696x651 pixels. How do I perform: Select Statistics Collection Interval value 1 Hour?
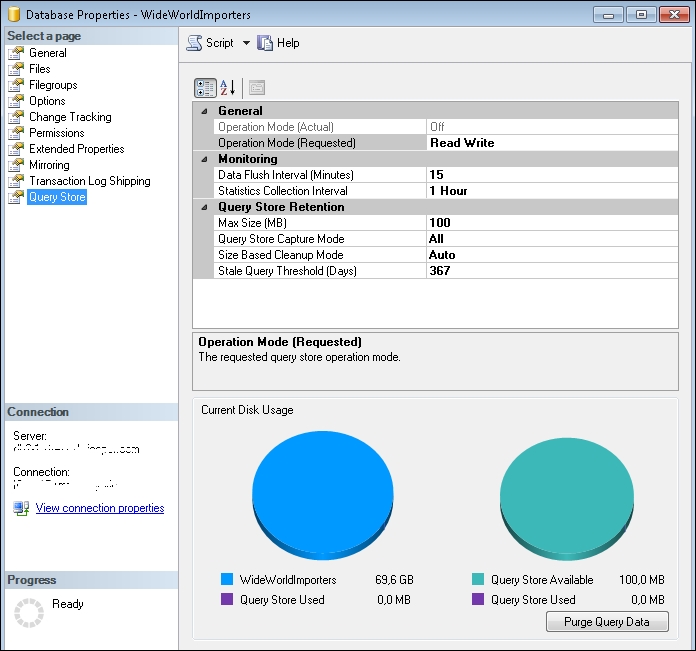[552, 191]
